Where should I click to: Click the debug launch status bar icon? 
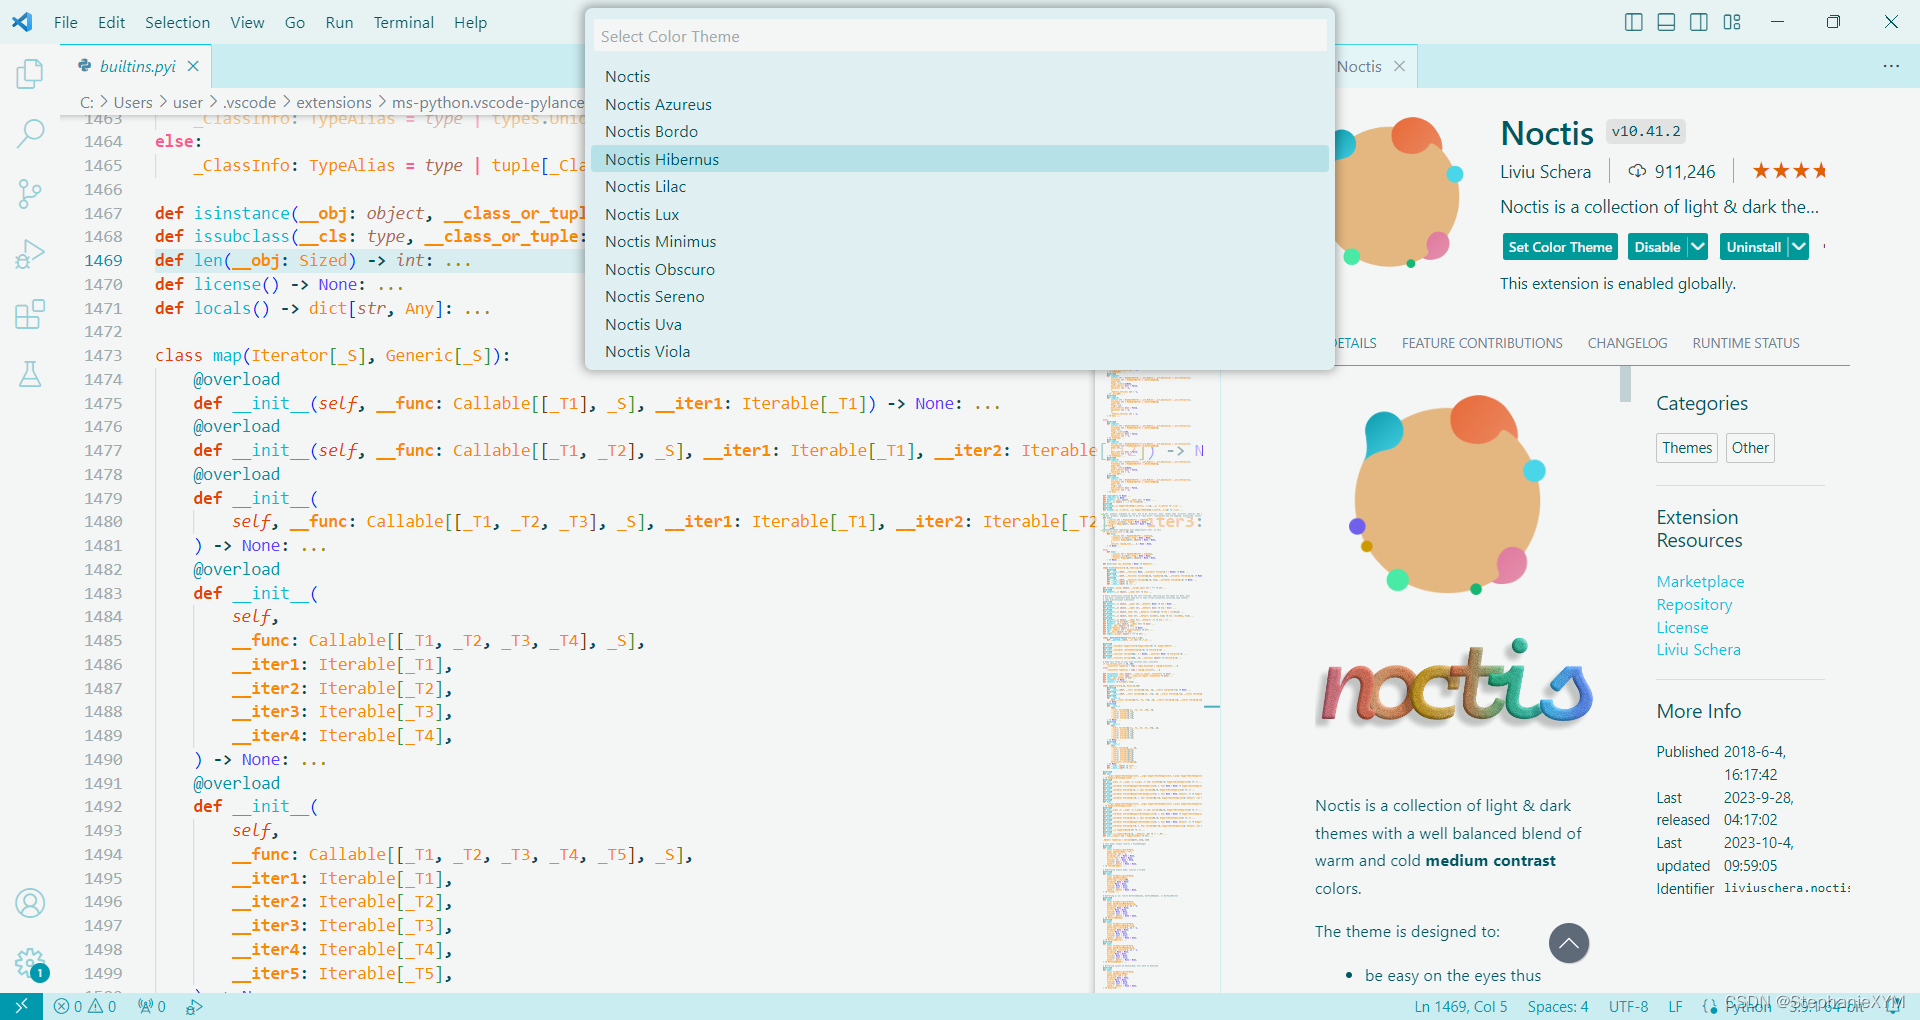(x=194, y=1006)
